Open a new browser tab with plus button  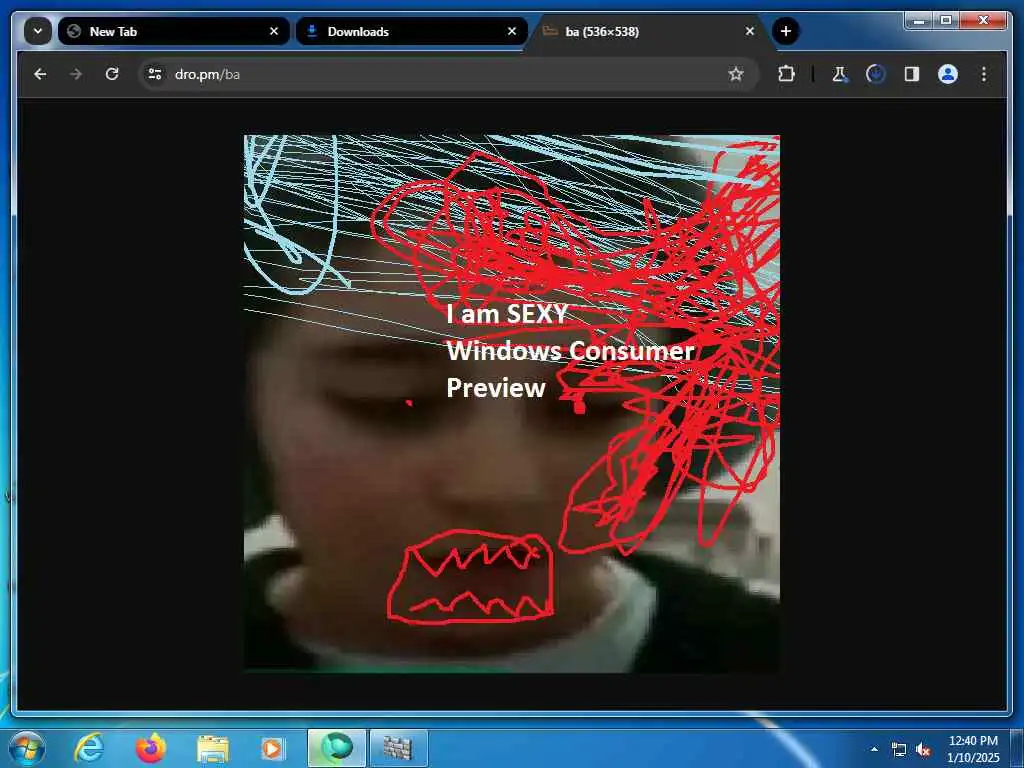coord(786,31)
